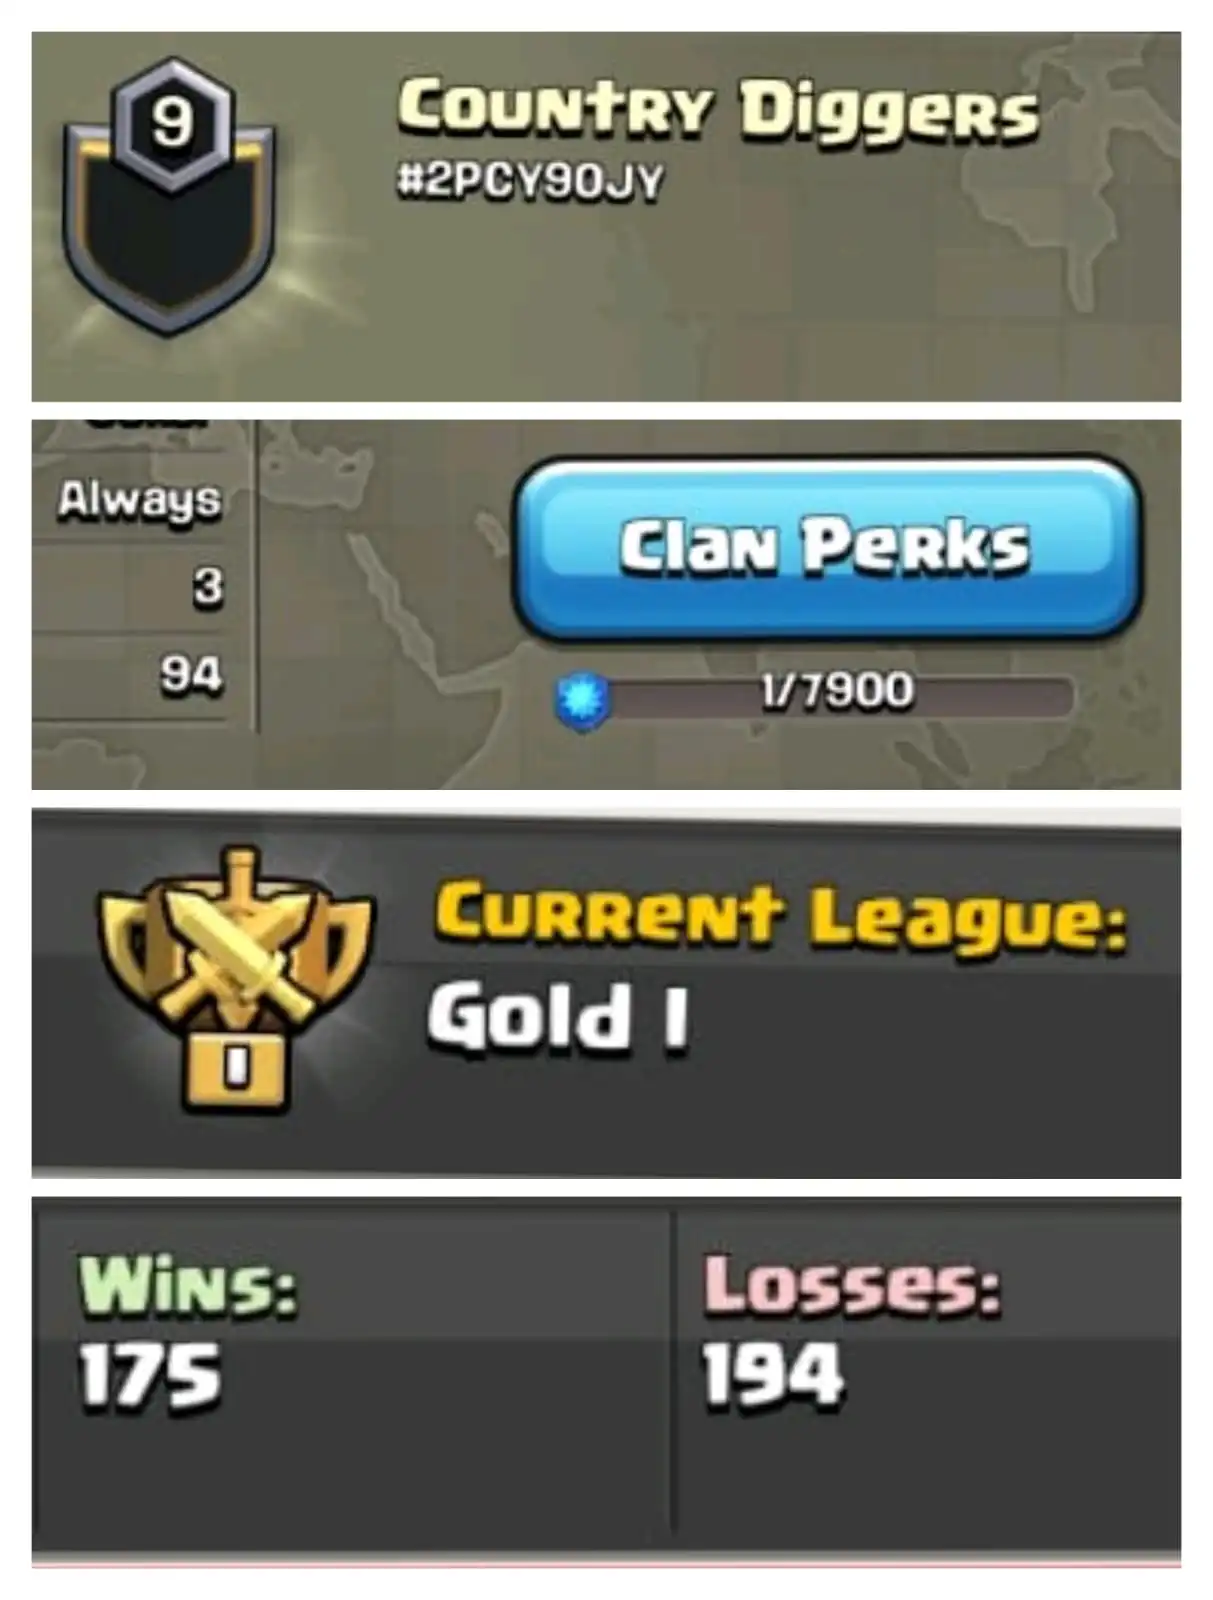This screenshot has width=1213, height=1600.
Task: Tap the Current League heading
Action: click(x=781, y=917)
